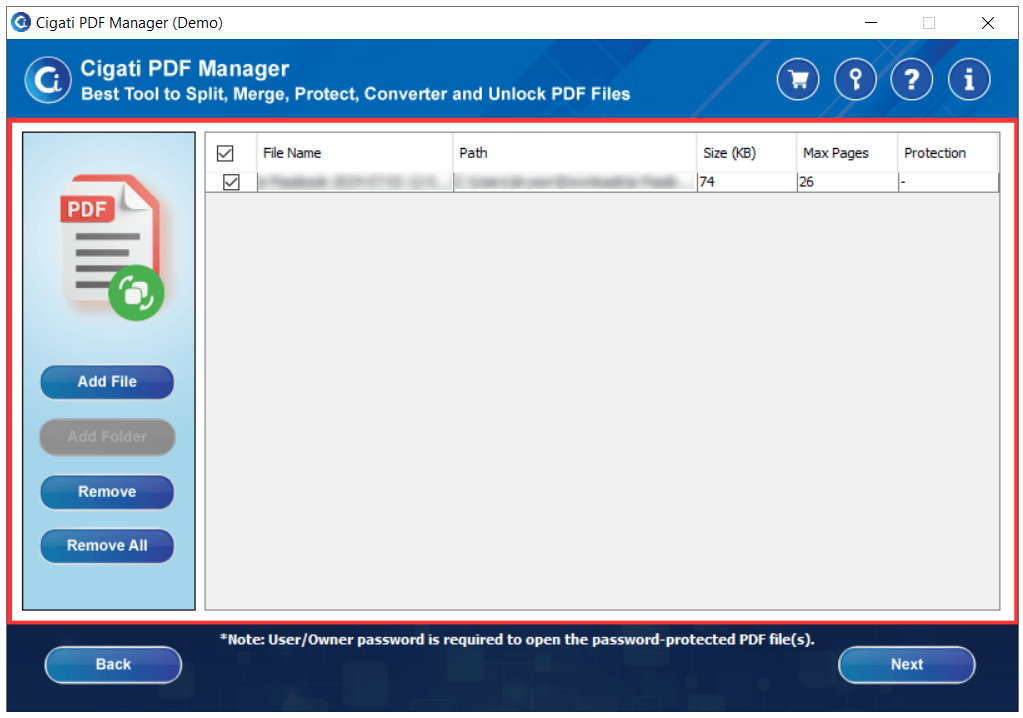This screenshot has width=1023, height=718.
Task: Uncheck the checkbox of the 74 KB file row
Action: 231,182
